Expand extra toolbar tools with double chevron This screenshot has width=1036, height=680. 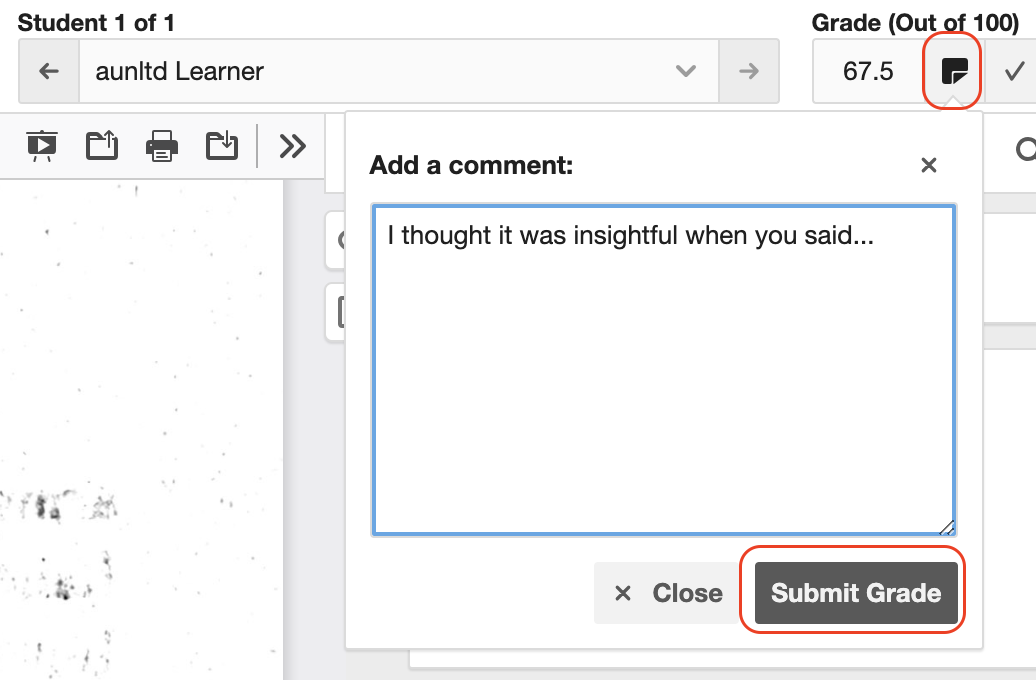tap(292, 145)
